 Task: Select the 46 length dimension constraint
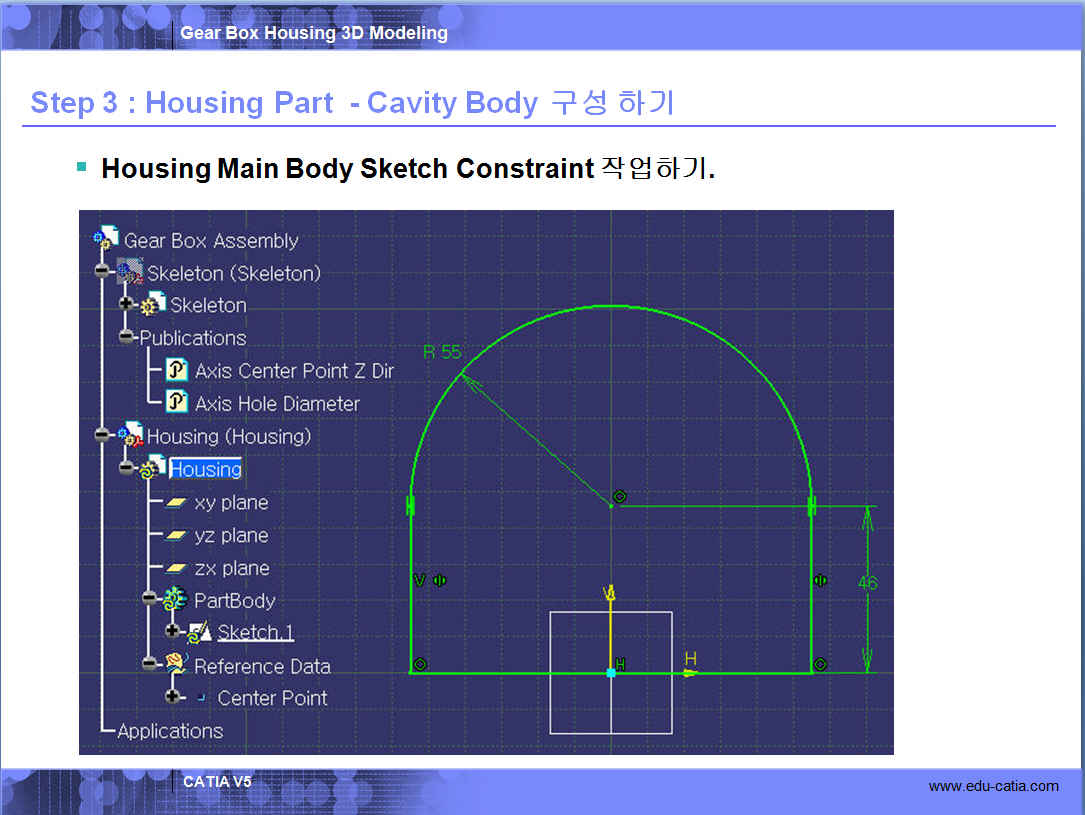point(867,582)
